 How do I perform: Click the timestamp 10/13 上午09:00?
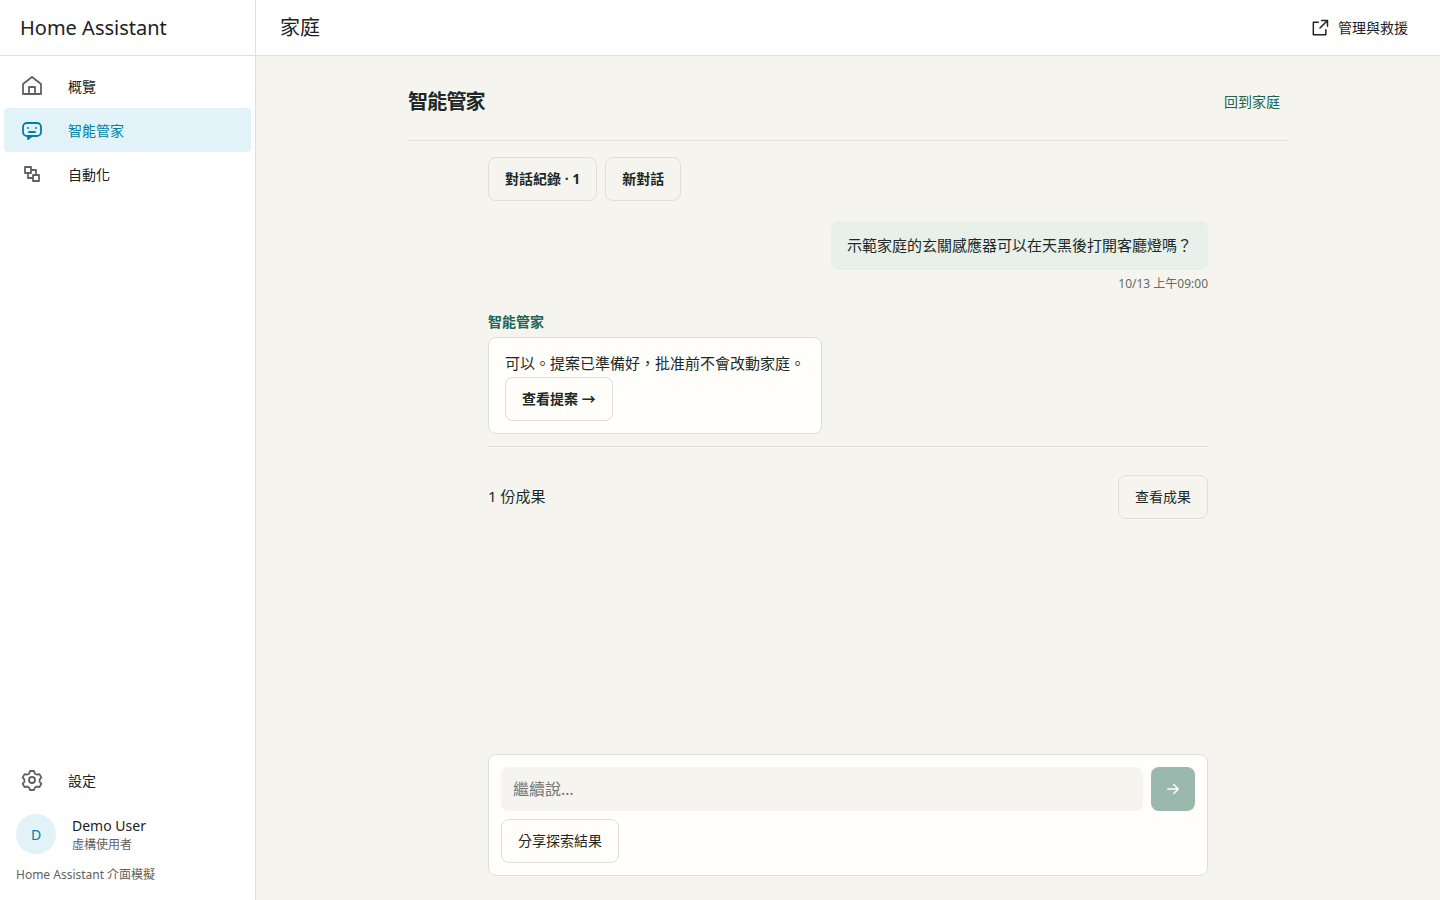1163,284
